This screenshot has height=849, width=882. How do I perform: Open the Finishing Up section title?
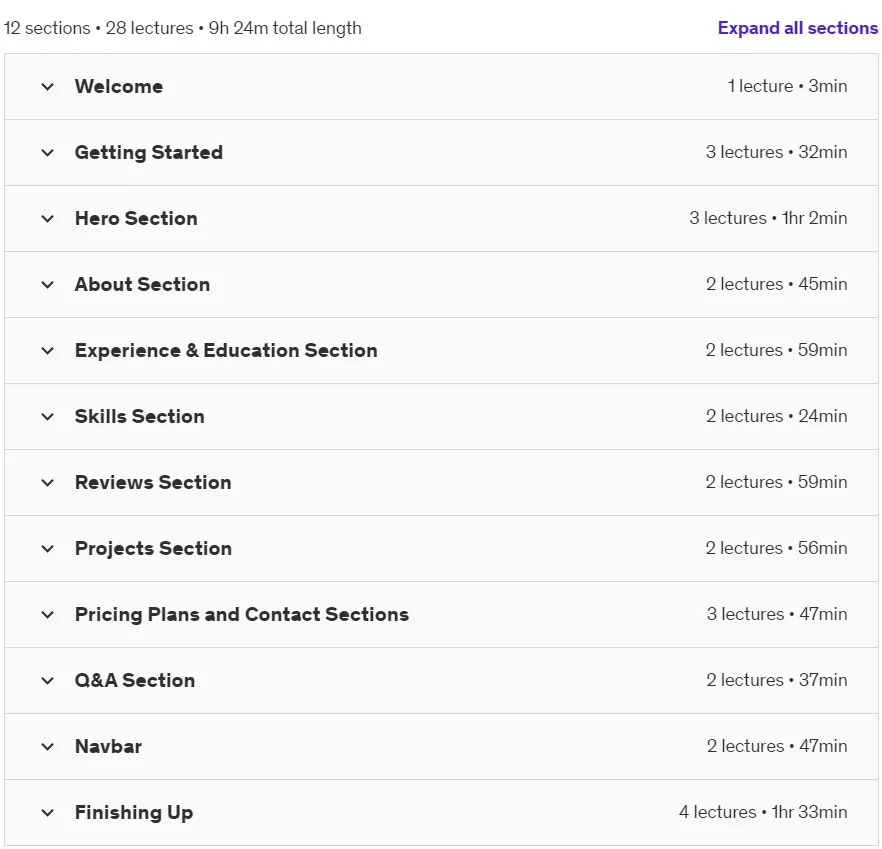point(134,812)
